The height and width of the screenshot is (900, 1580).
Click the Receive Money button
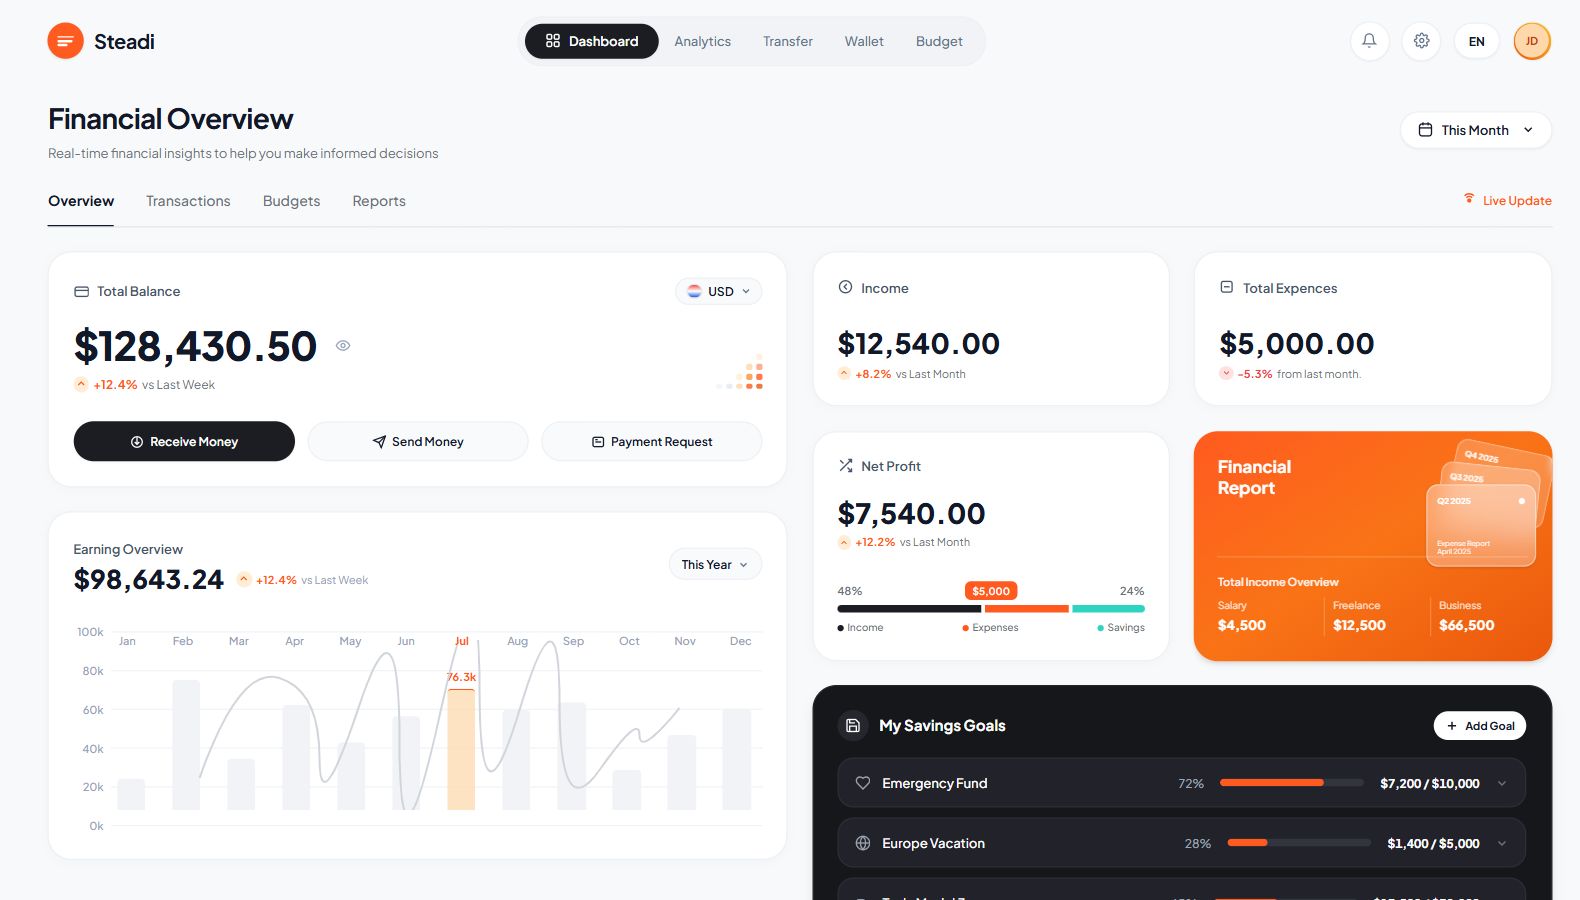pyautogui.click(x=184, y=441)
